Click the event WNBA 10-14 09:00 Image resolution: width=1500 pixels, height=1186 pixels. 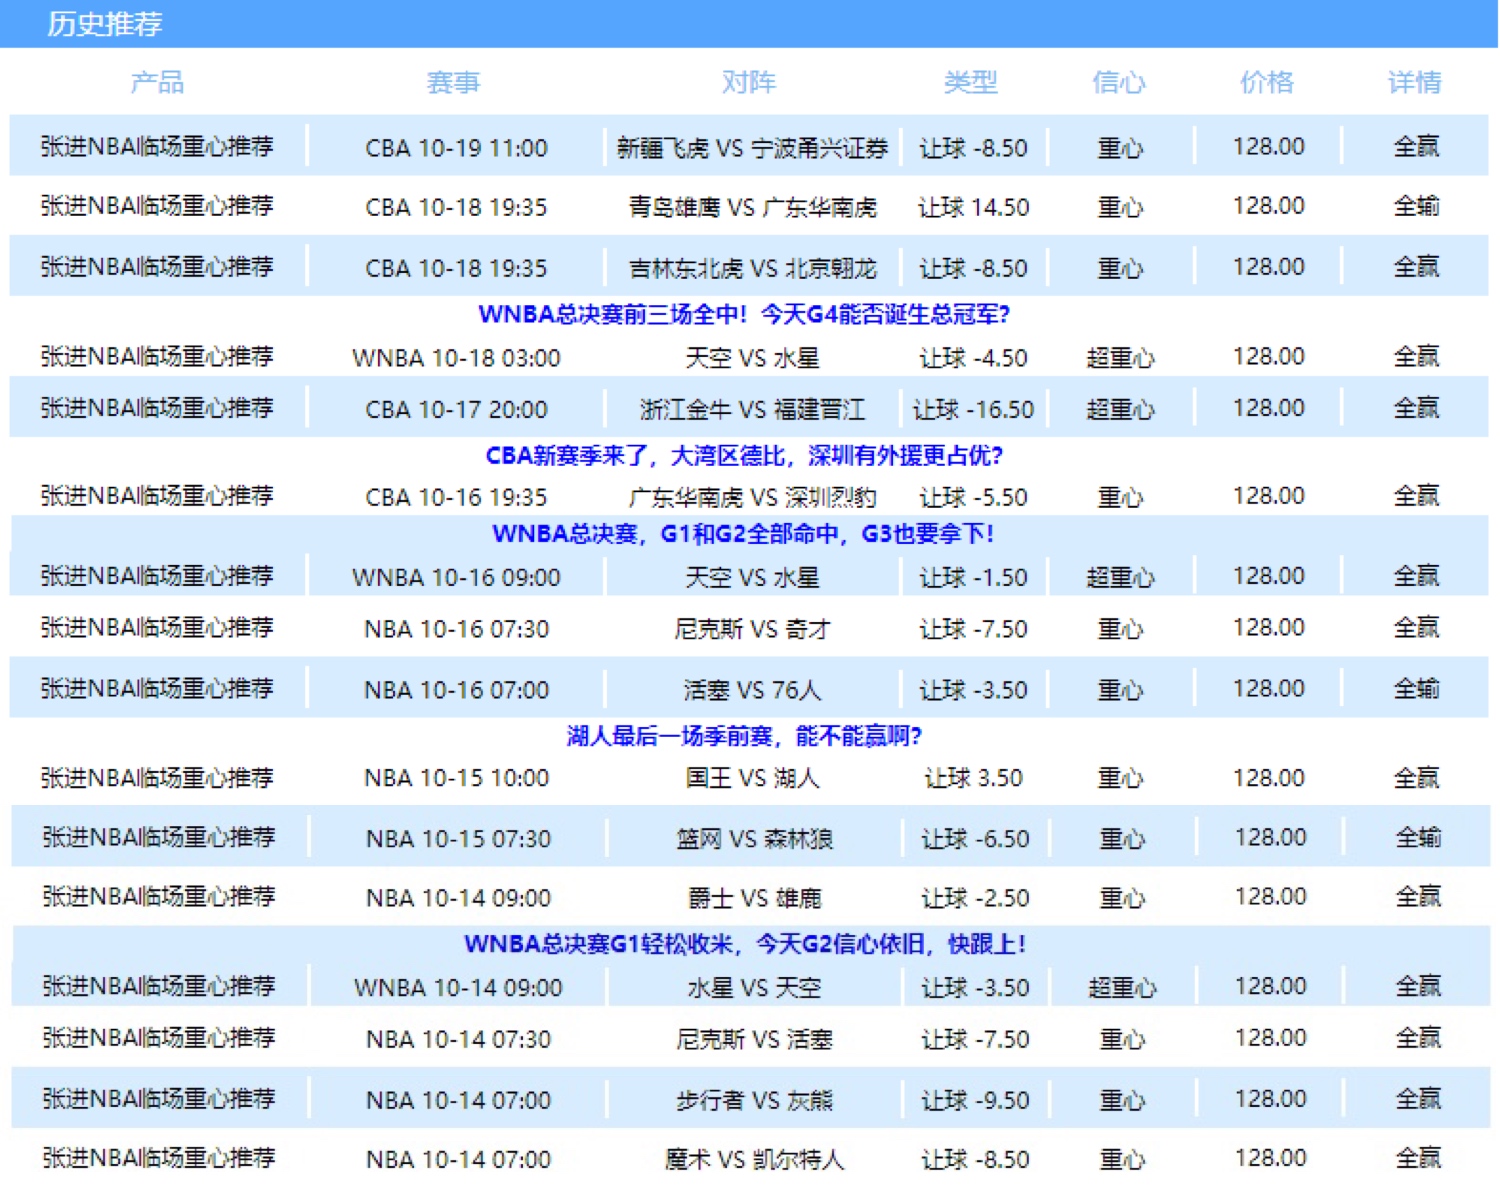[x=458, y=988]
